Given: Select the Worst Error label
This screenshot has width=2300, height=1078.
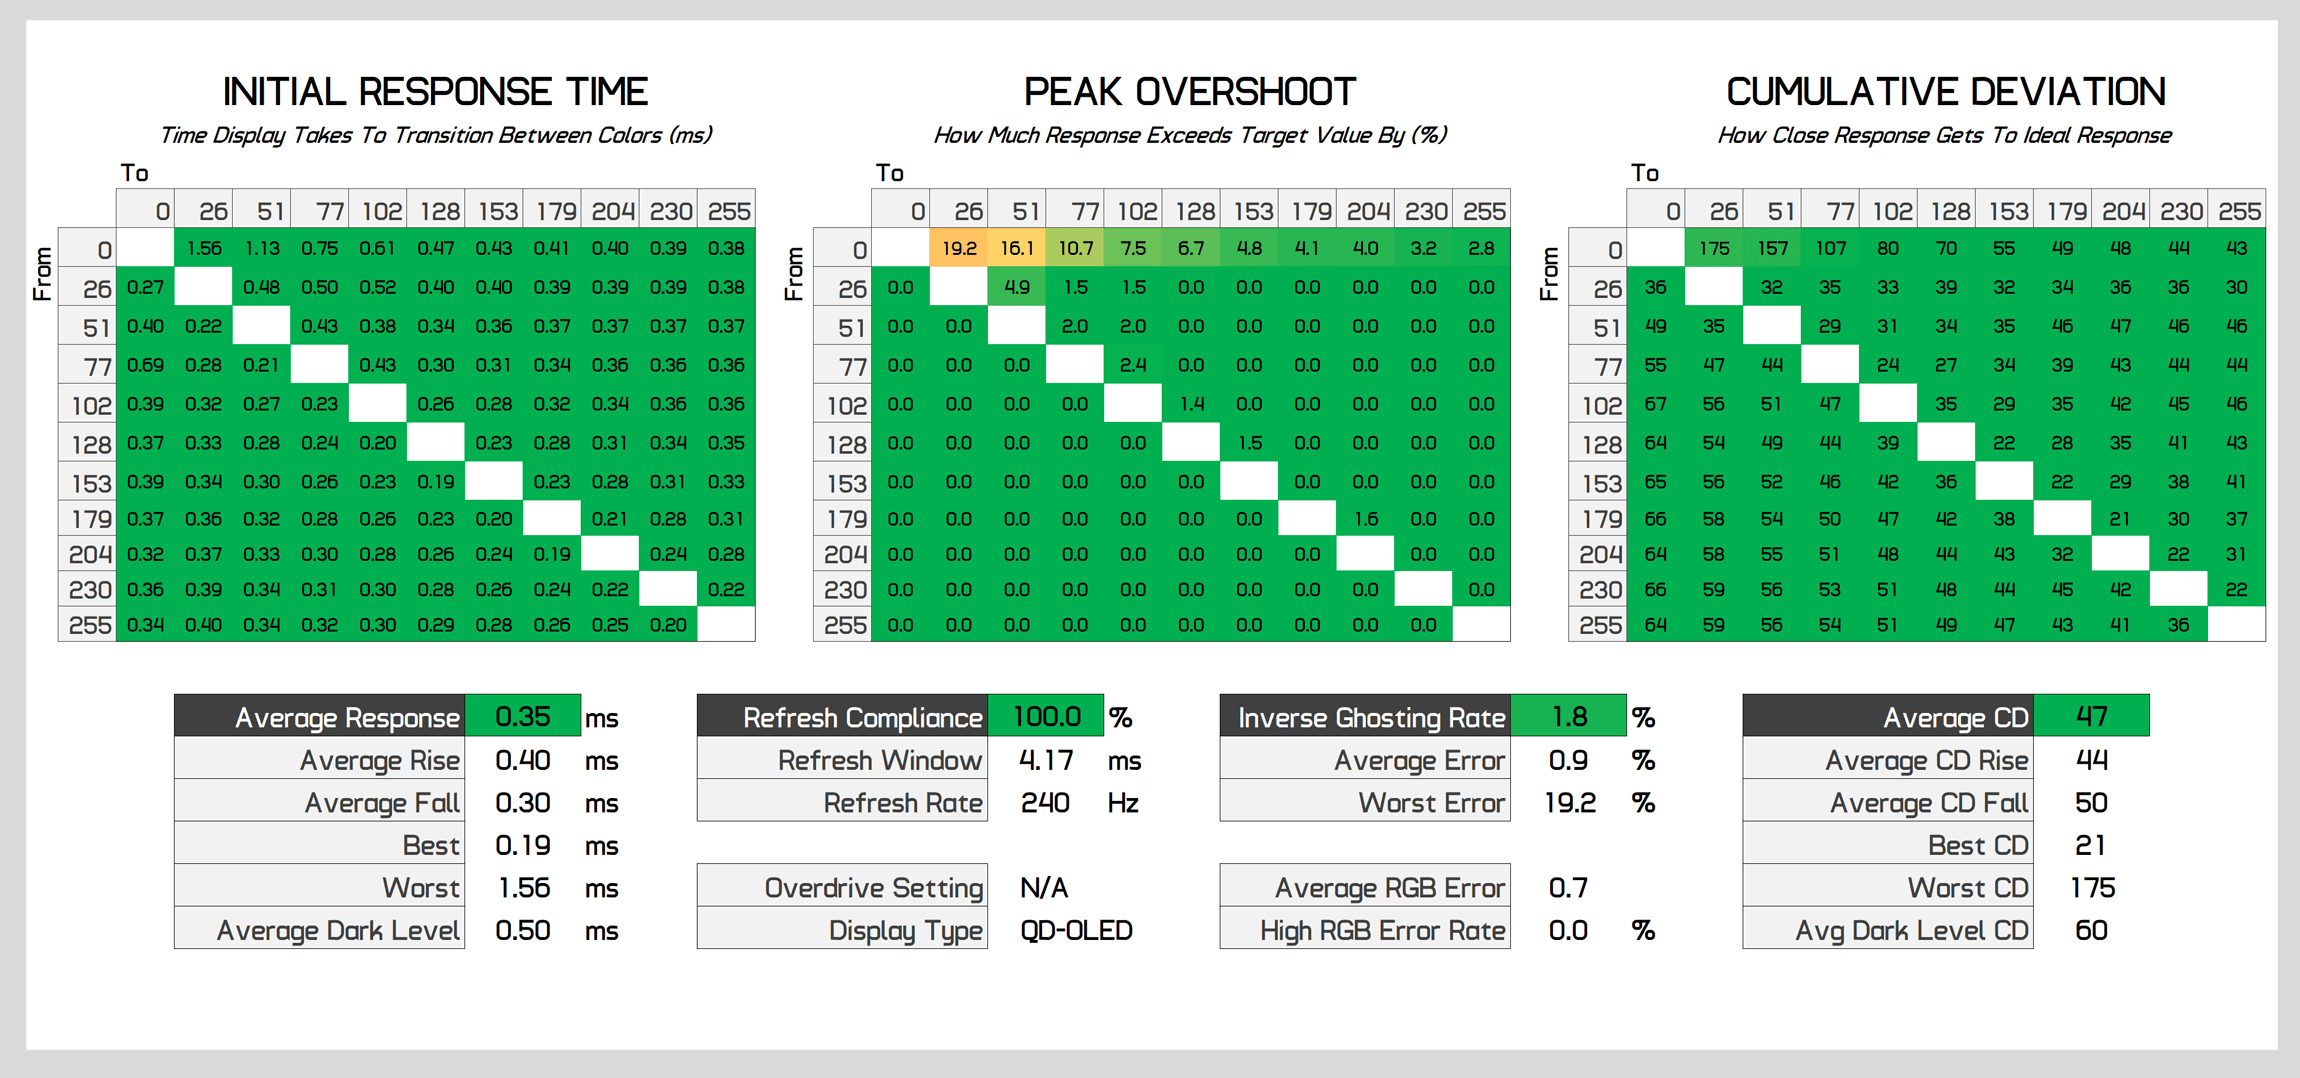Looking at the screenshot, I should (1431, 803).
